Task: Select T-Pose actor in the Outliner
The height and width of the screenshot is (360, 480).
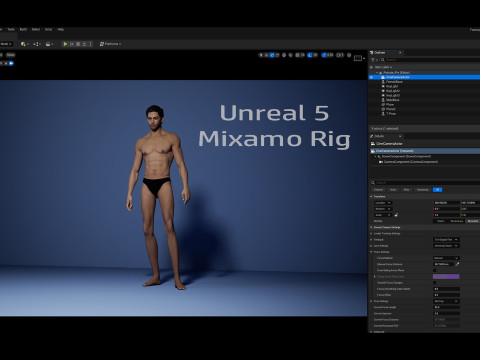Action: tap(391, 113)
